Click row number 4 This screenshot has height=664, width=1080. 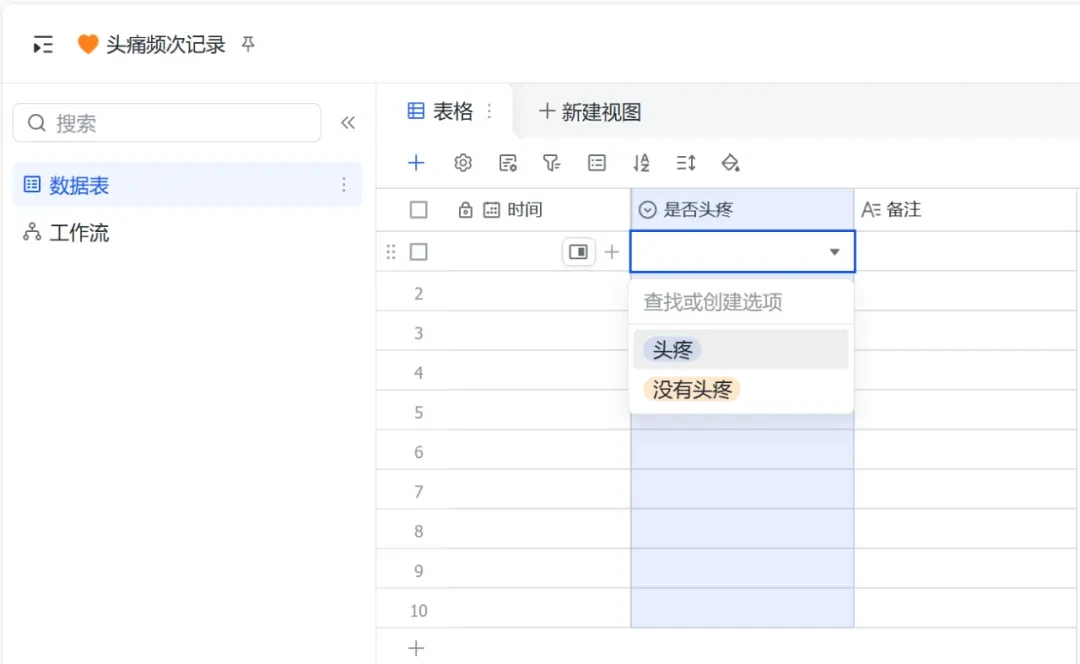pos(419,373)
